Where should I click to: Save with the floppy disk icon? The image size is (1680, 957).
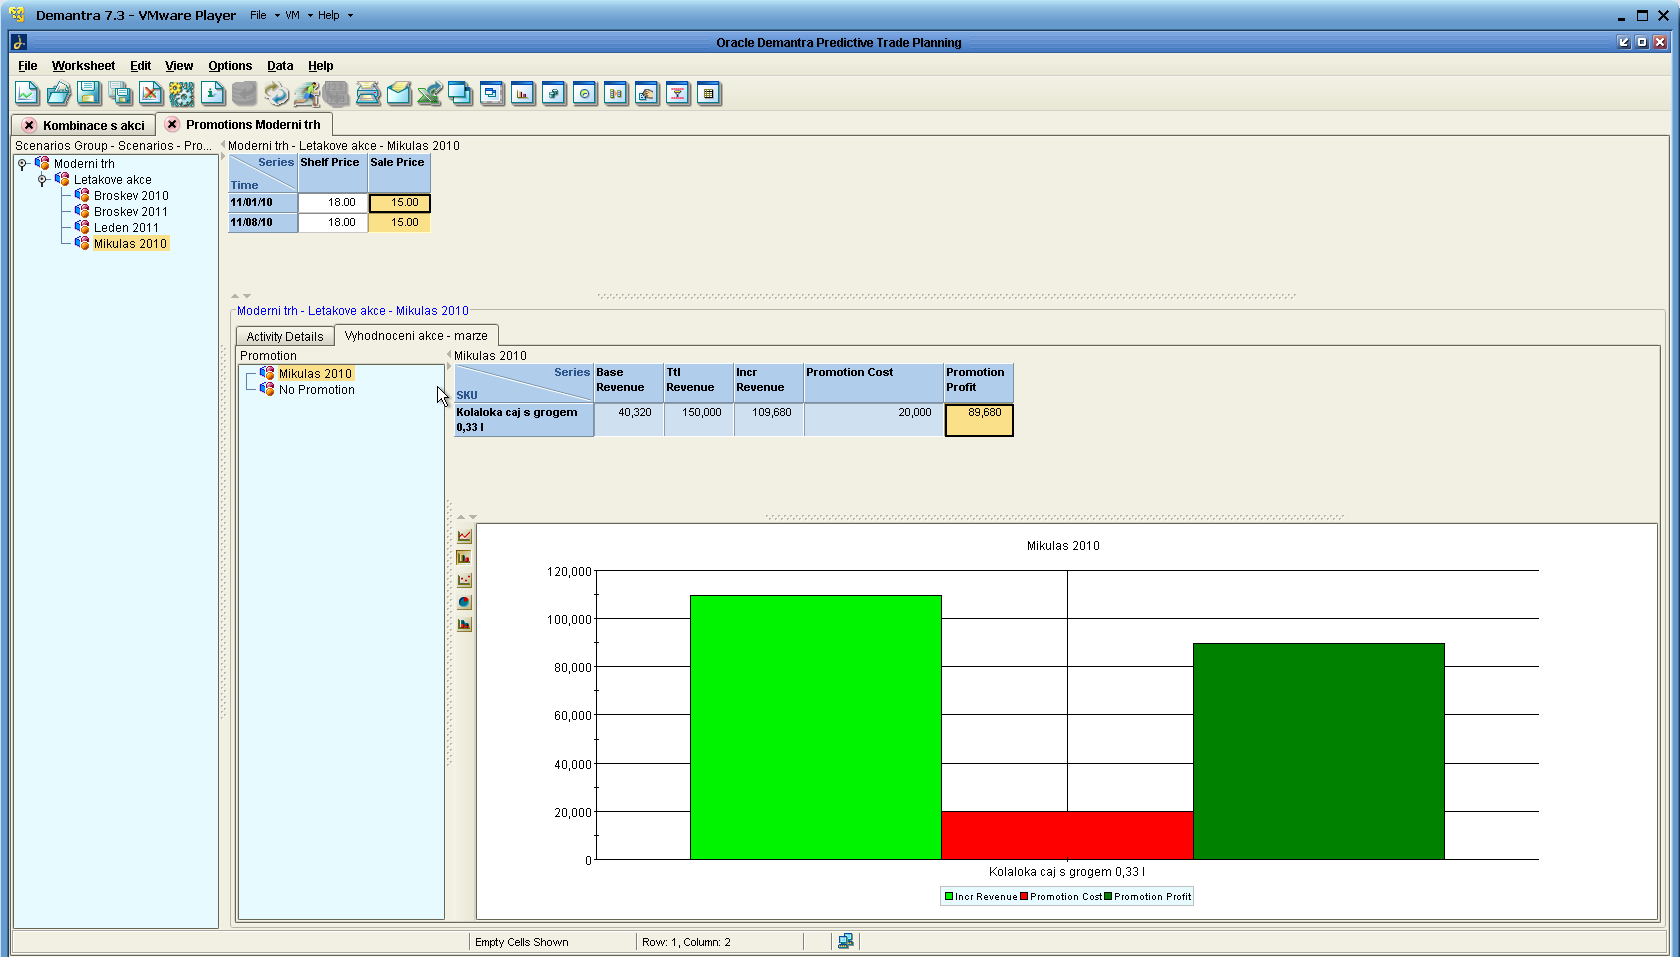(x=89, y=94)
